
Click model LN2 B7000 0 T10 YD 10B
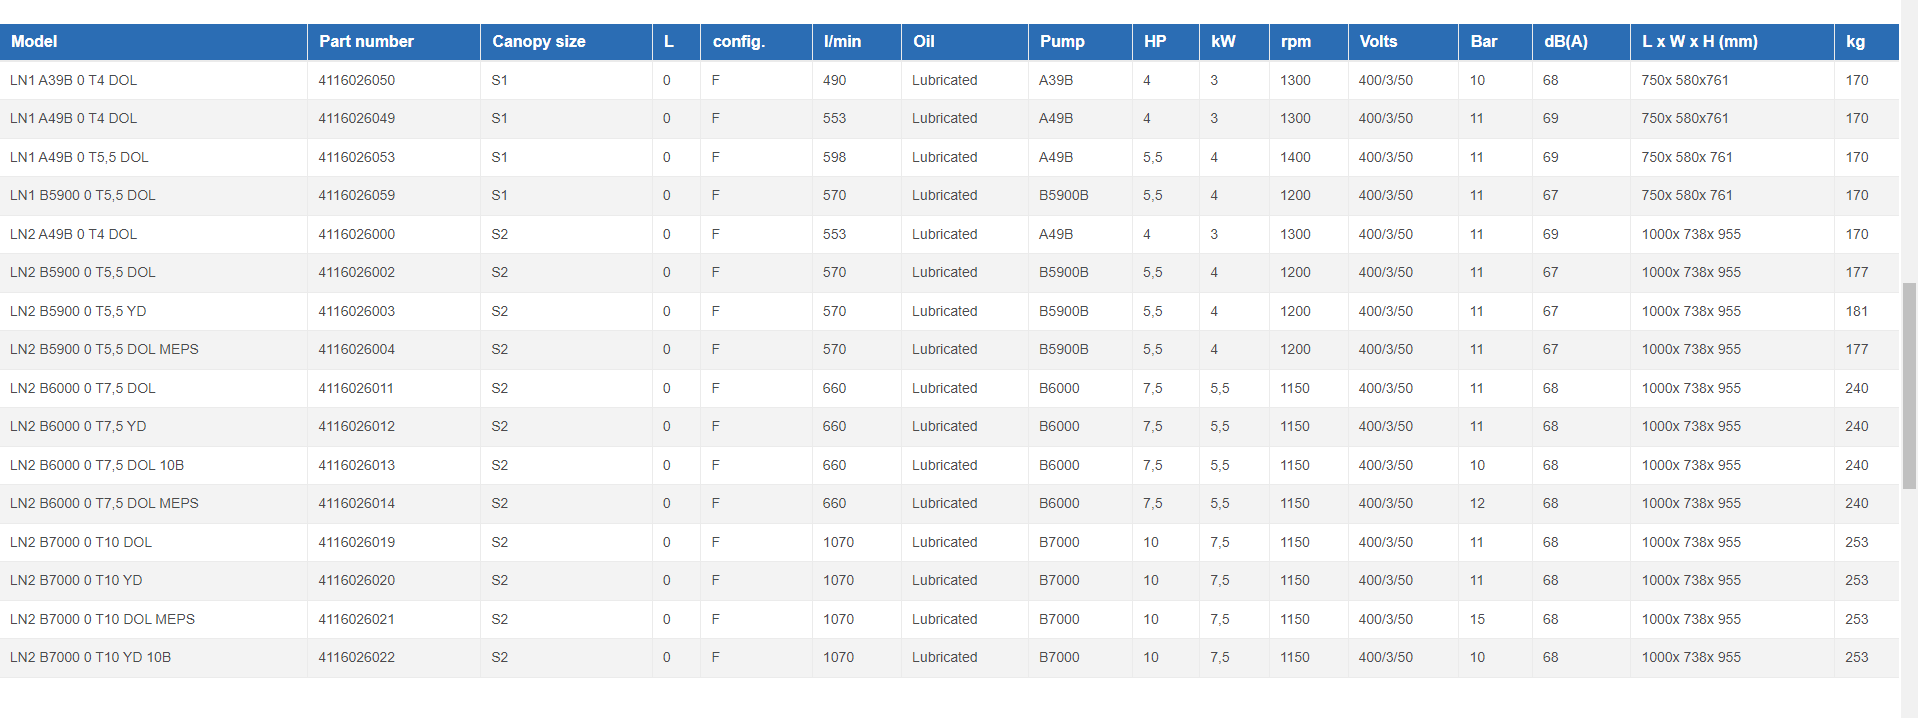click(90, 657)
